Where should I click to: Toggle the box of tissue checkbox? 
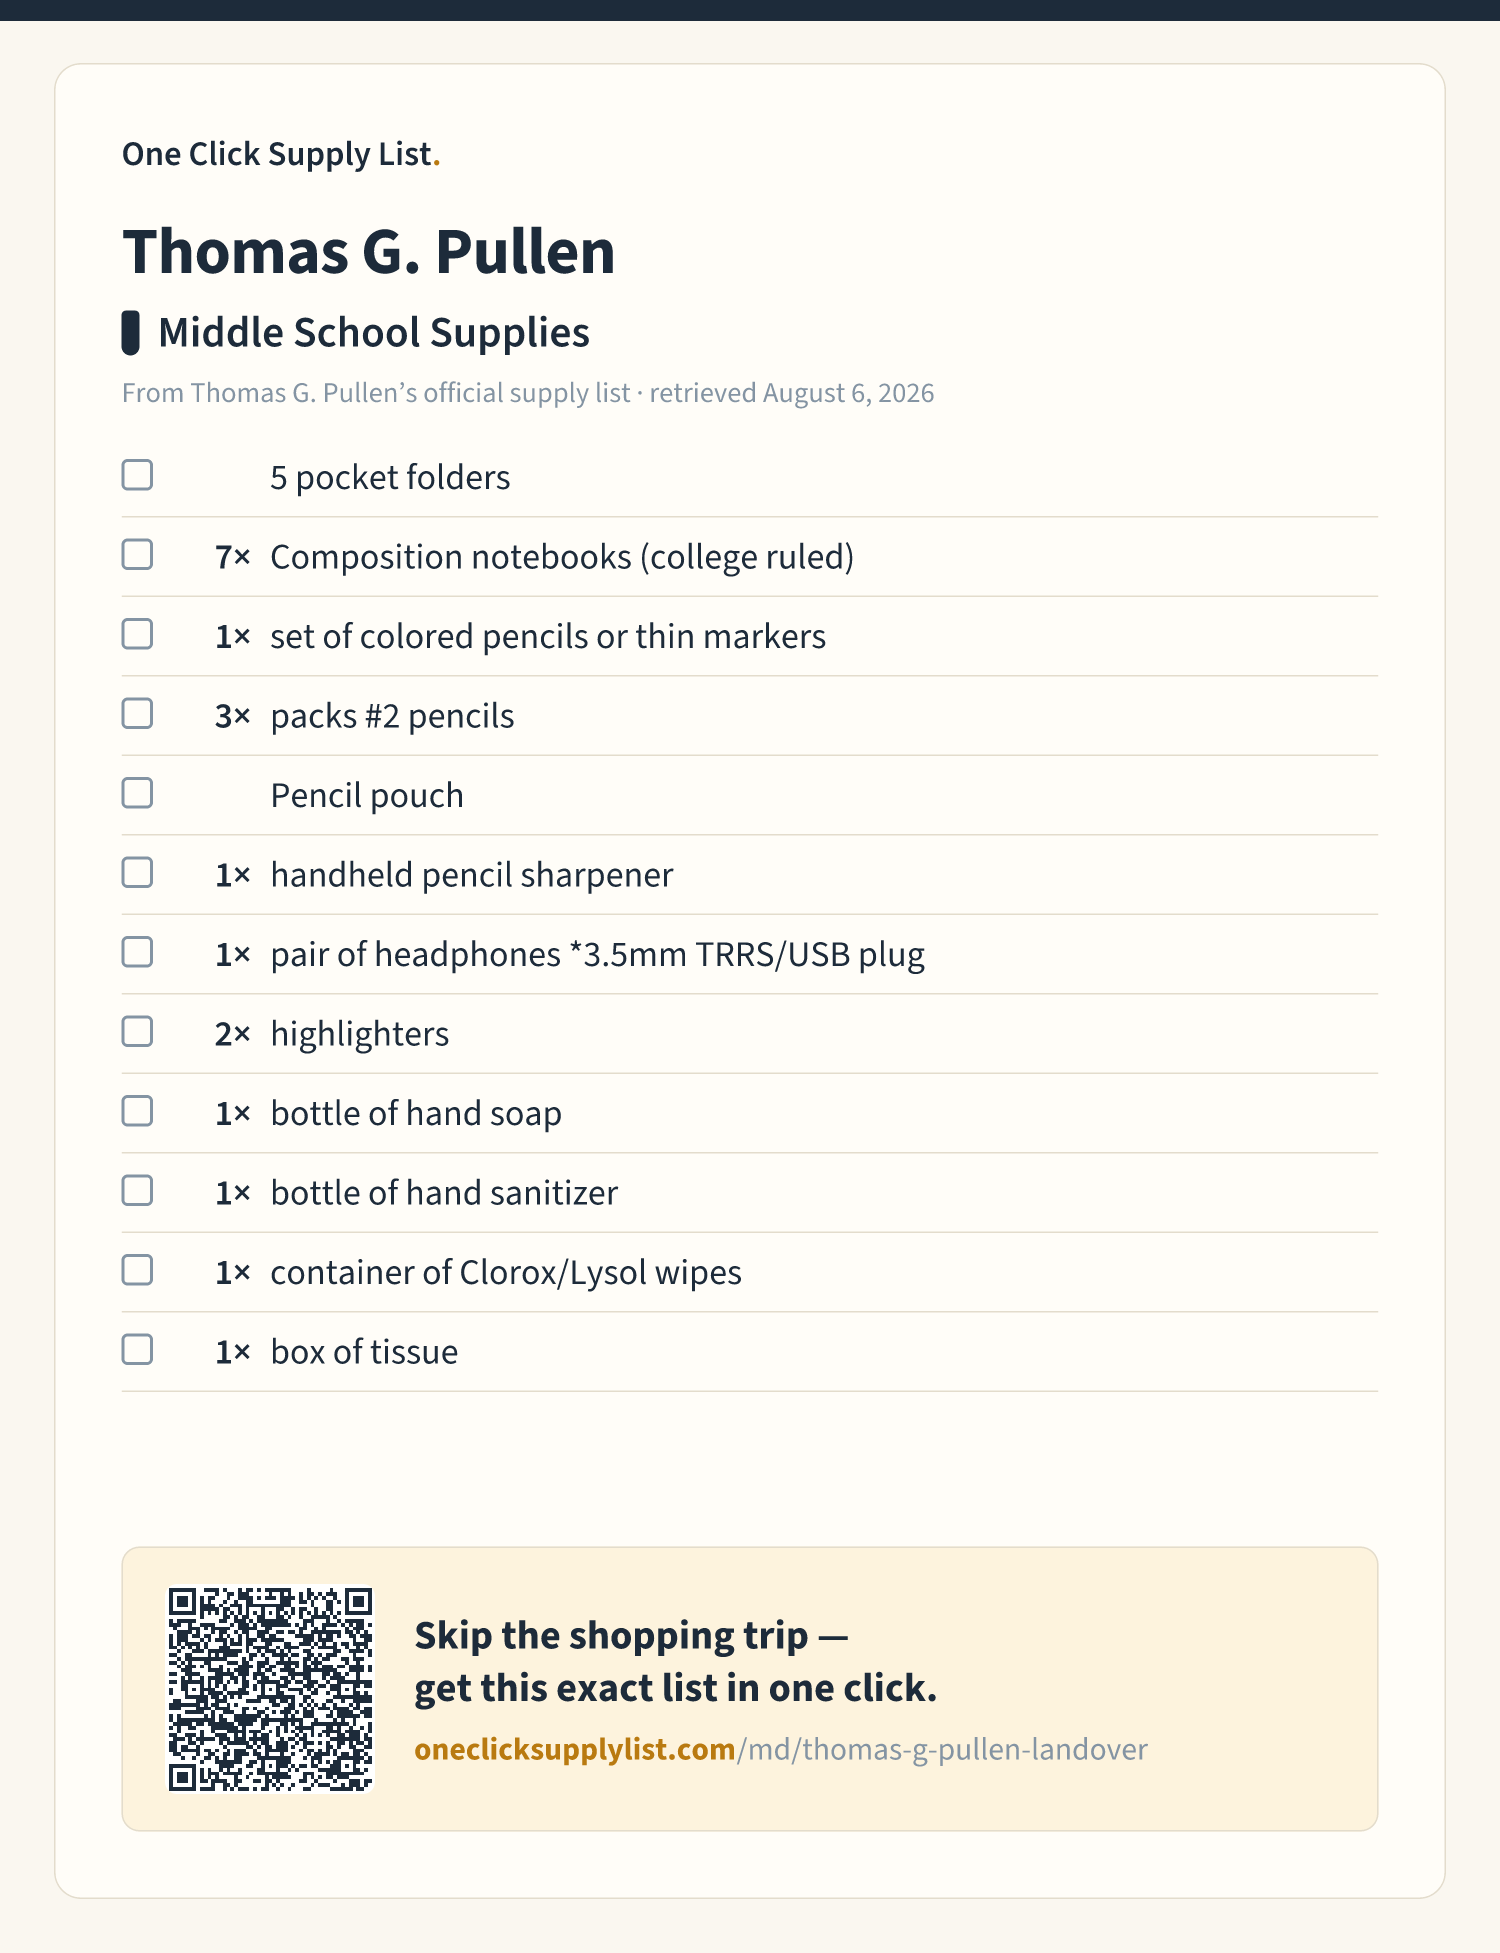tap(137, 1349)
